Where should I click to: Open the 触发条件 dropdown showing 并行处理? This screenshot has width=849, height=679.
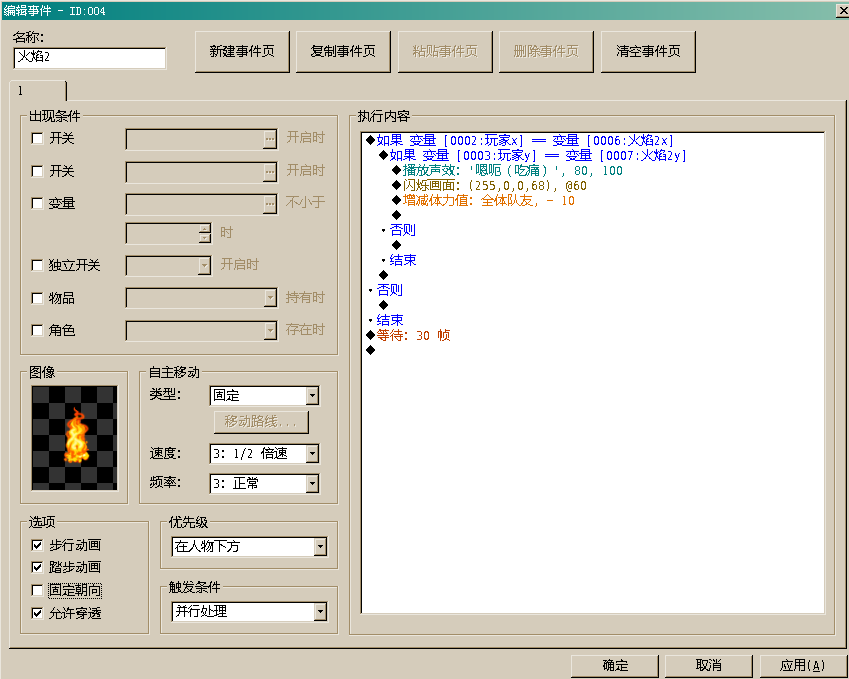[x=249, y=612]
